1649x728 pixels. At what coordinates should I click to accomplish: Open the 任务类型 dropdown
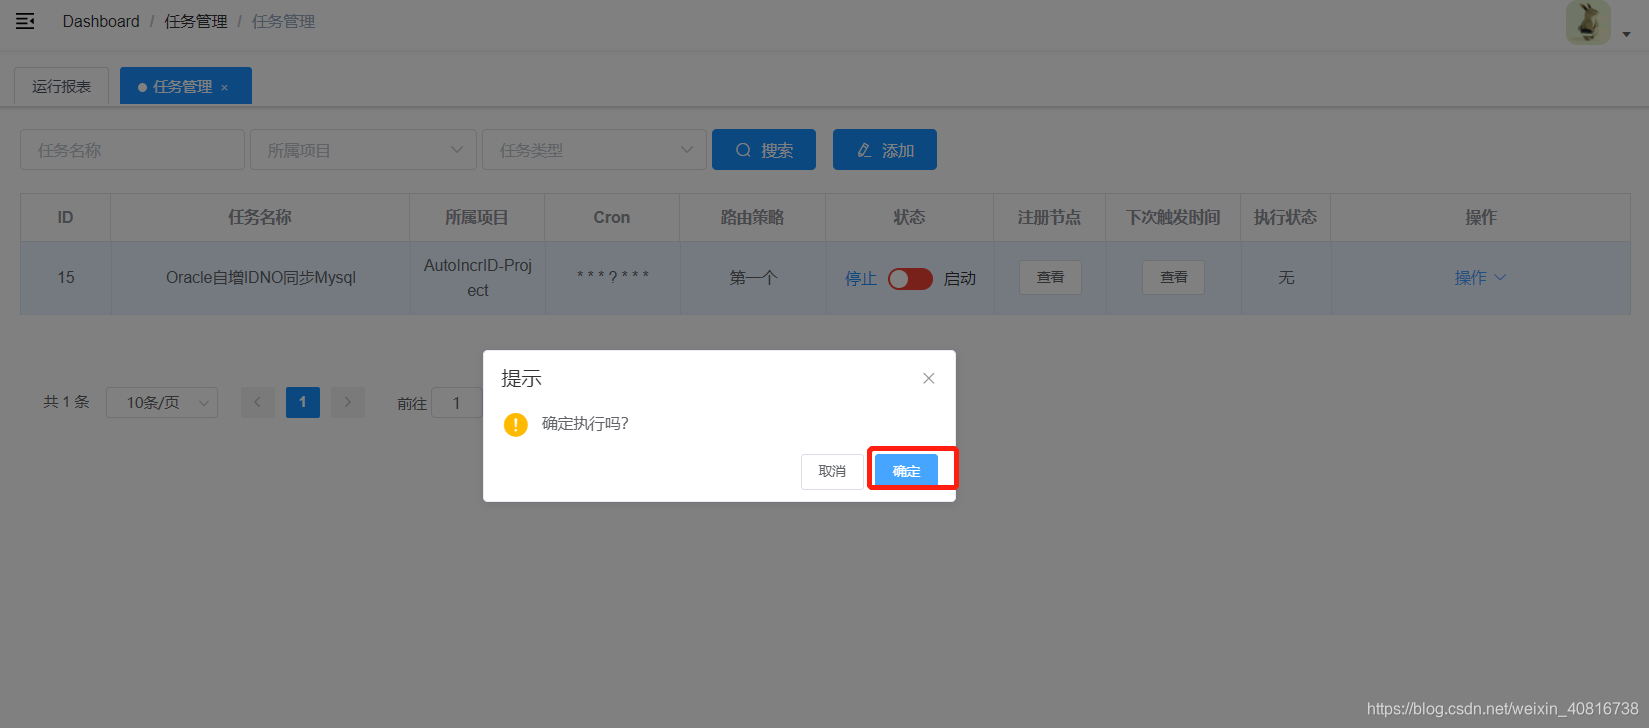click(594, 150)
